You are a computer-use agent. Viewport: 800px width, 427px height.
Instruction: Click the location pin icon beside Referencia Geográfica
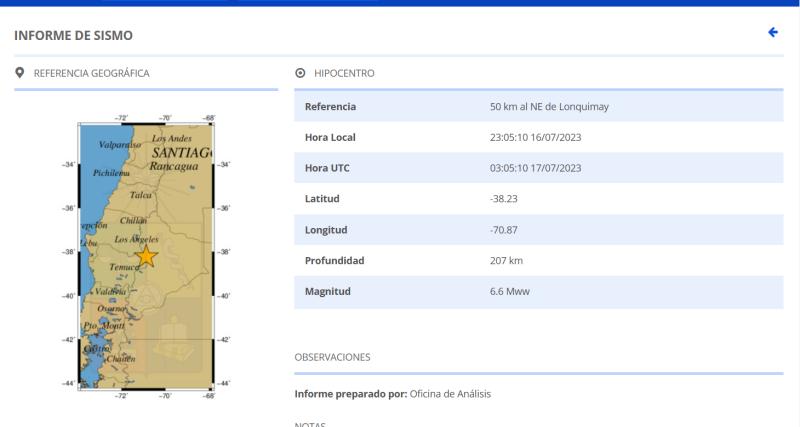pos(20,73)
